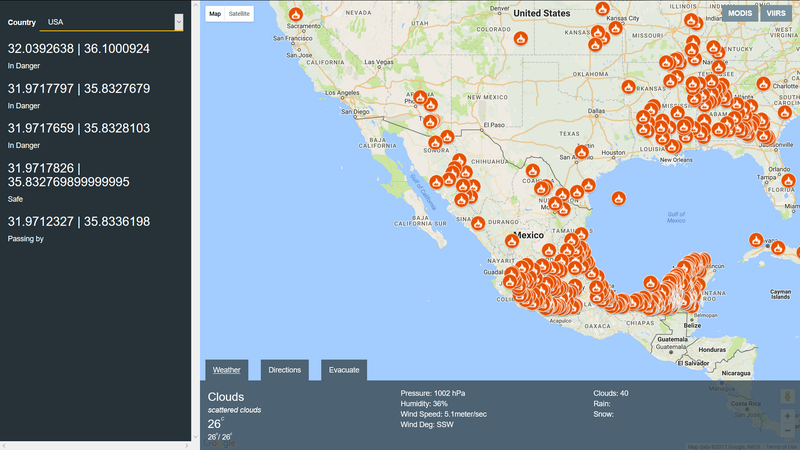
Task: Toggle the VIIRS fire data layer
Action: point(776,13)
